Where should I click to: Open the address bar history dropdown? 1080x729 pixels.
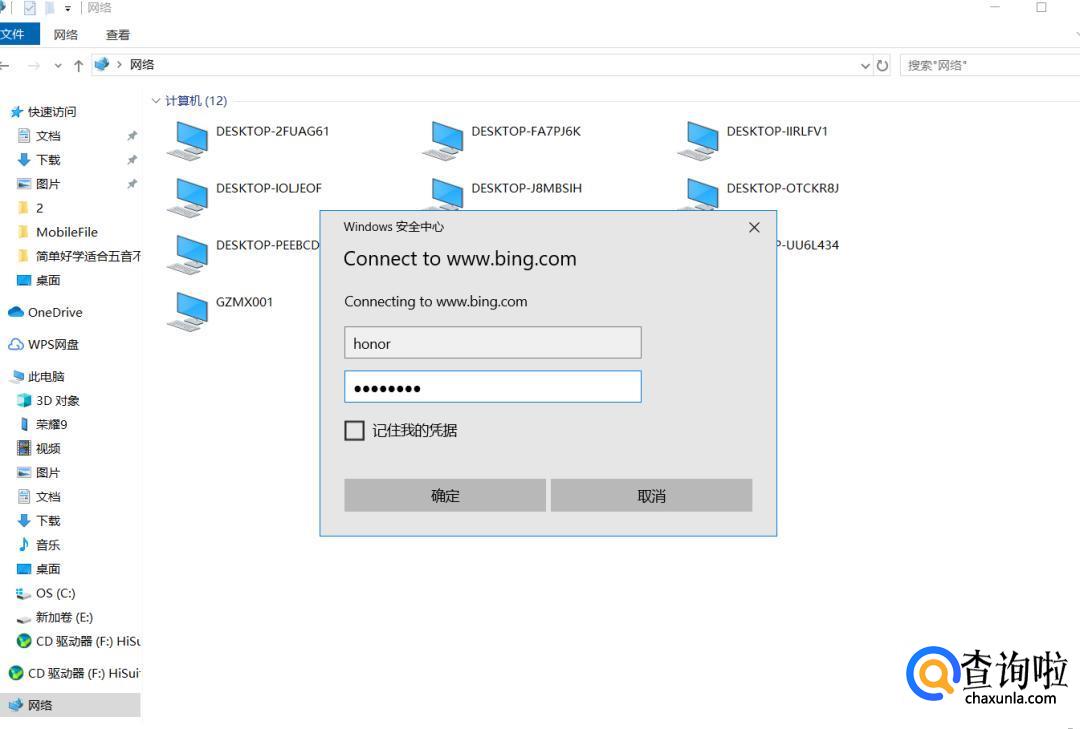coord(865,65)
